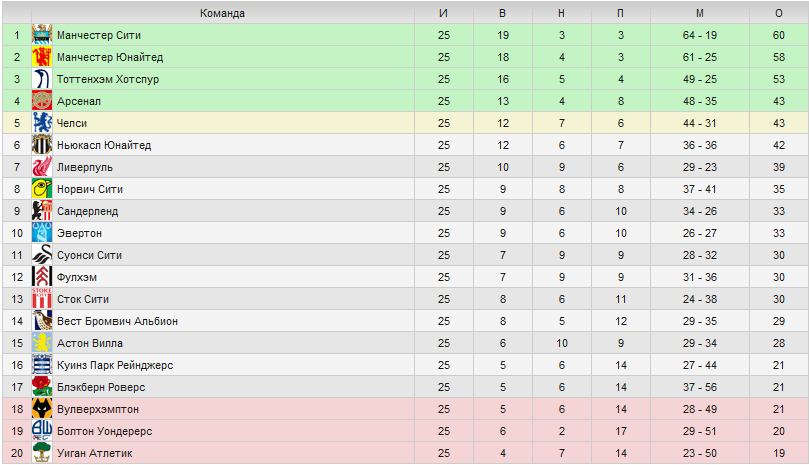Open the Ньюкасл Юнайтед team link
This screenshot has width=809, height=465.
104,145
